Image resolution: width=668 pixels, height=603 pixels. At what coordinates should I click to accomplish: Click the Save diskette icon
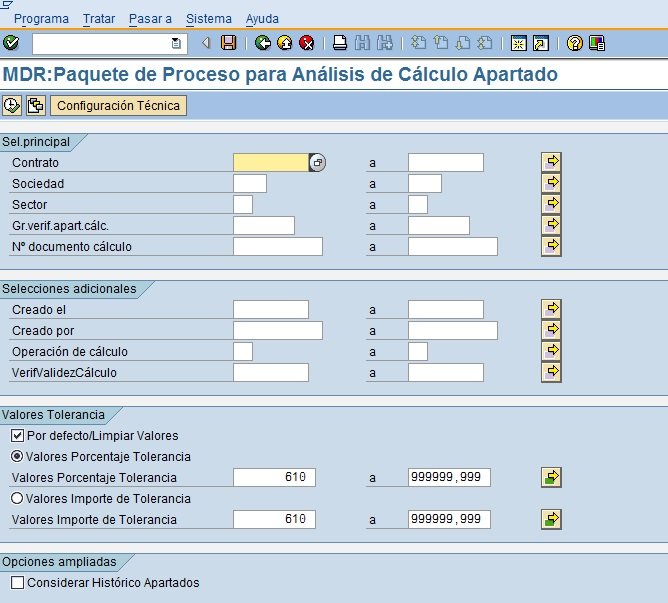pyautogui.click(x=228, y=43)
